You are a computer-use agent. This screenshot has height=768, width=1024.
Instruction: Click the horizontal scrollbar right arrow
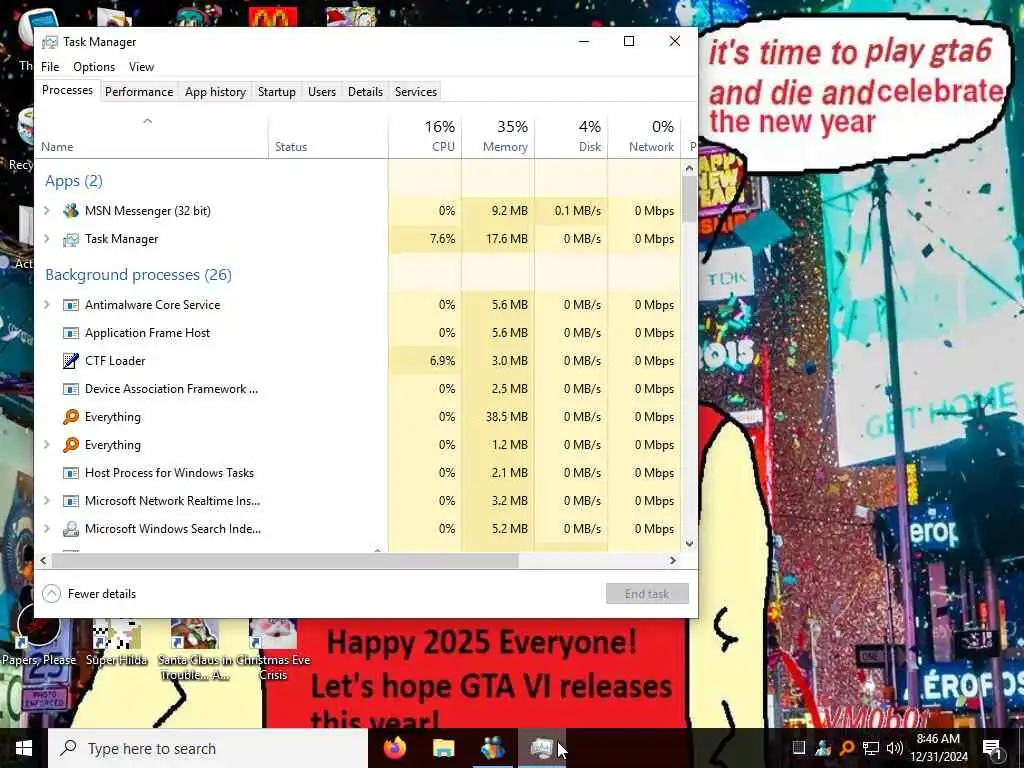click(x=673, y=560)
